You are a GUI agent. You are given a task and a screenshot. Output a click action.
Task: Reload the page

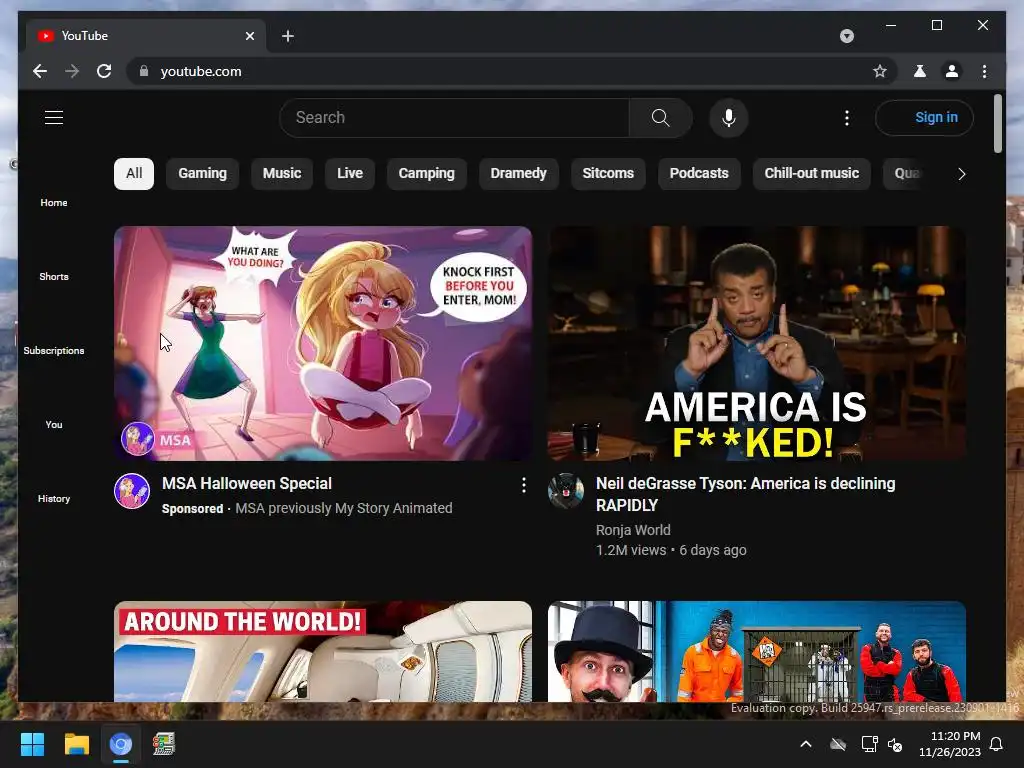pos(104,71)
